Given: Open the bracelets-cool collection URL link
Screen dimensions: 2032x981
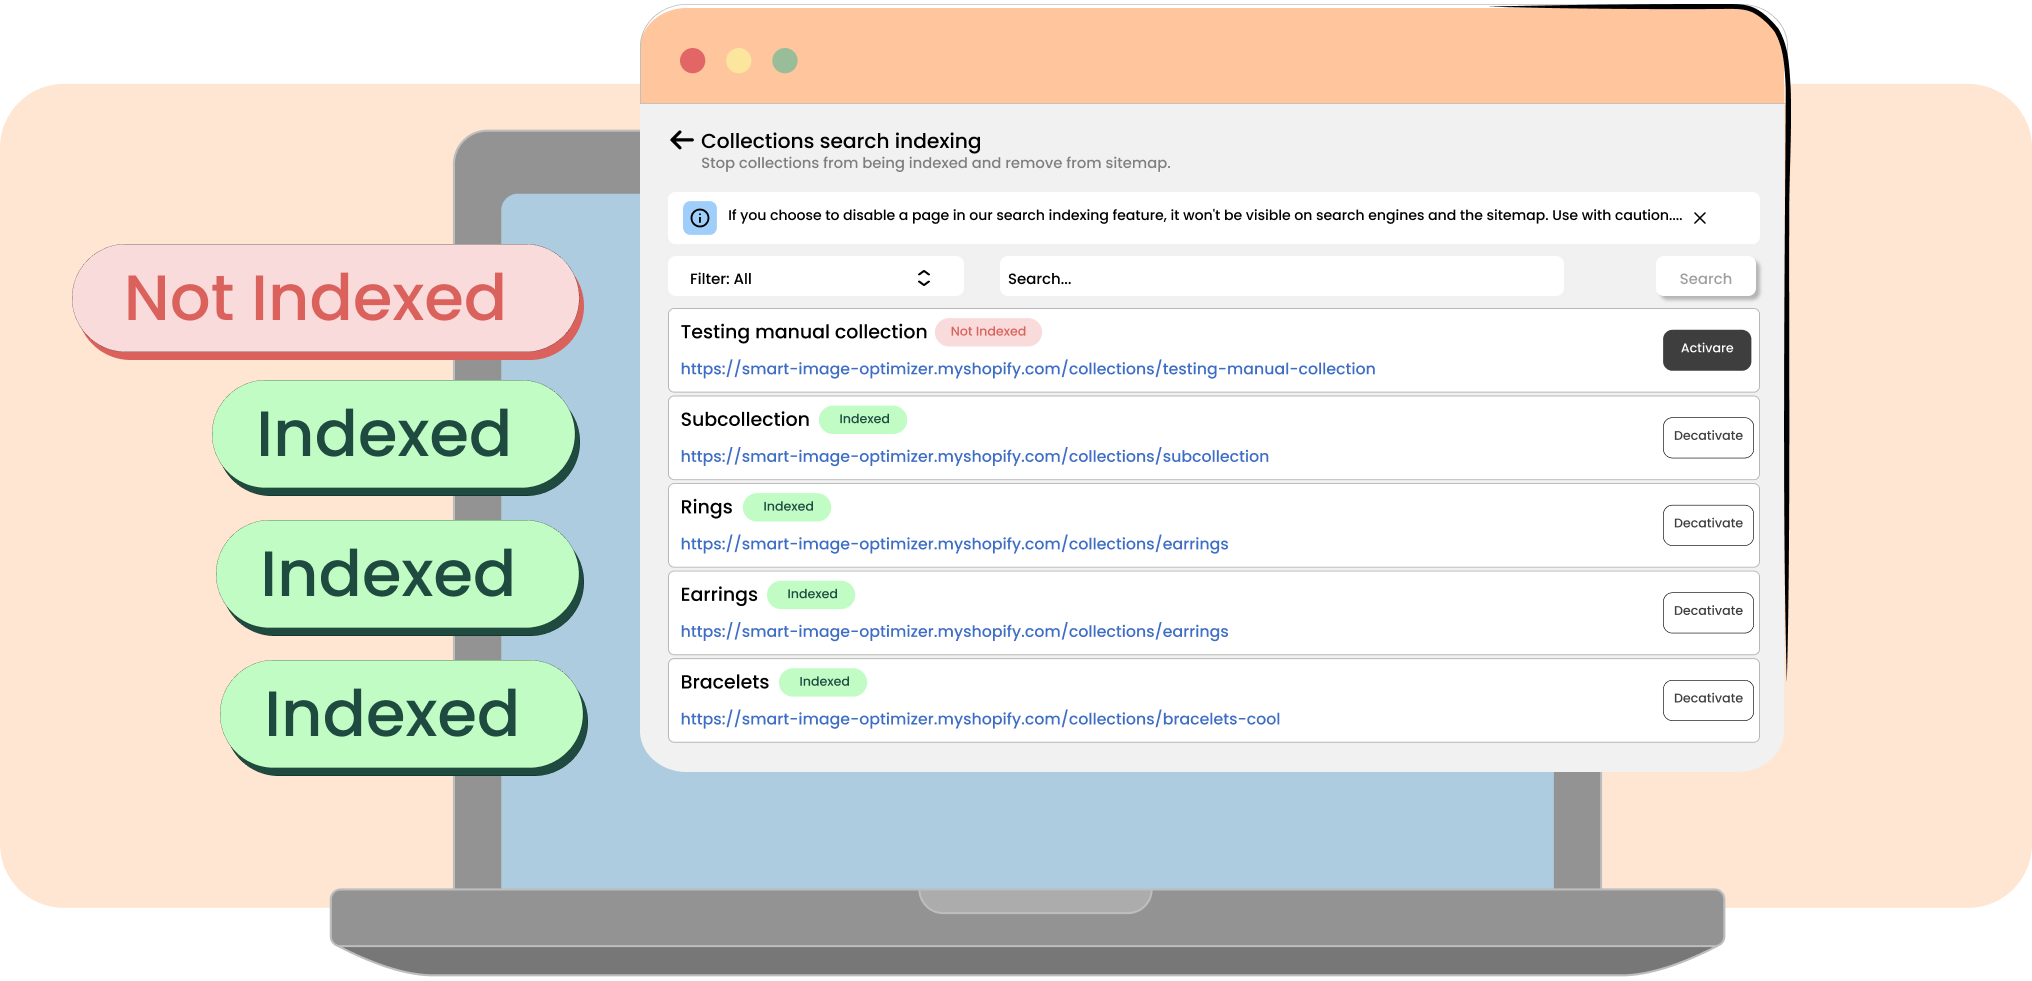Looking at the screenshot, I should [980, 718].
